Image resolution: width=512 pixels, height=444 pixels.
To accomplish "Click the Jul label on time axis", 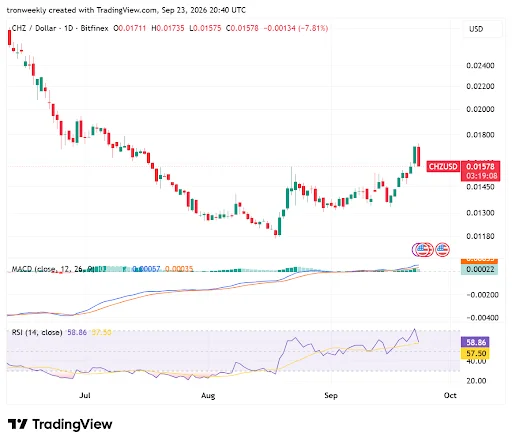I will [85, 395].
